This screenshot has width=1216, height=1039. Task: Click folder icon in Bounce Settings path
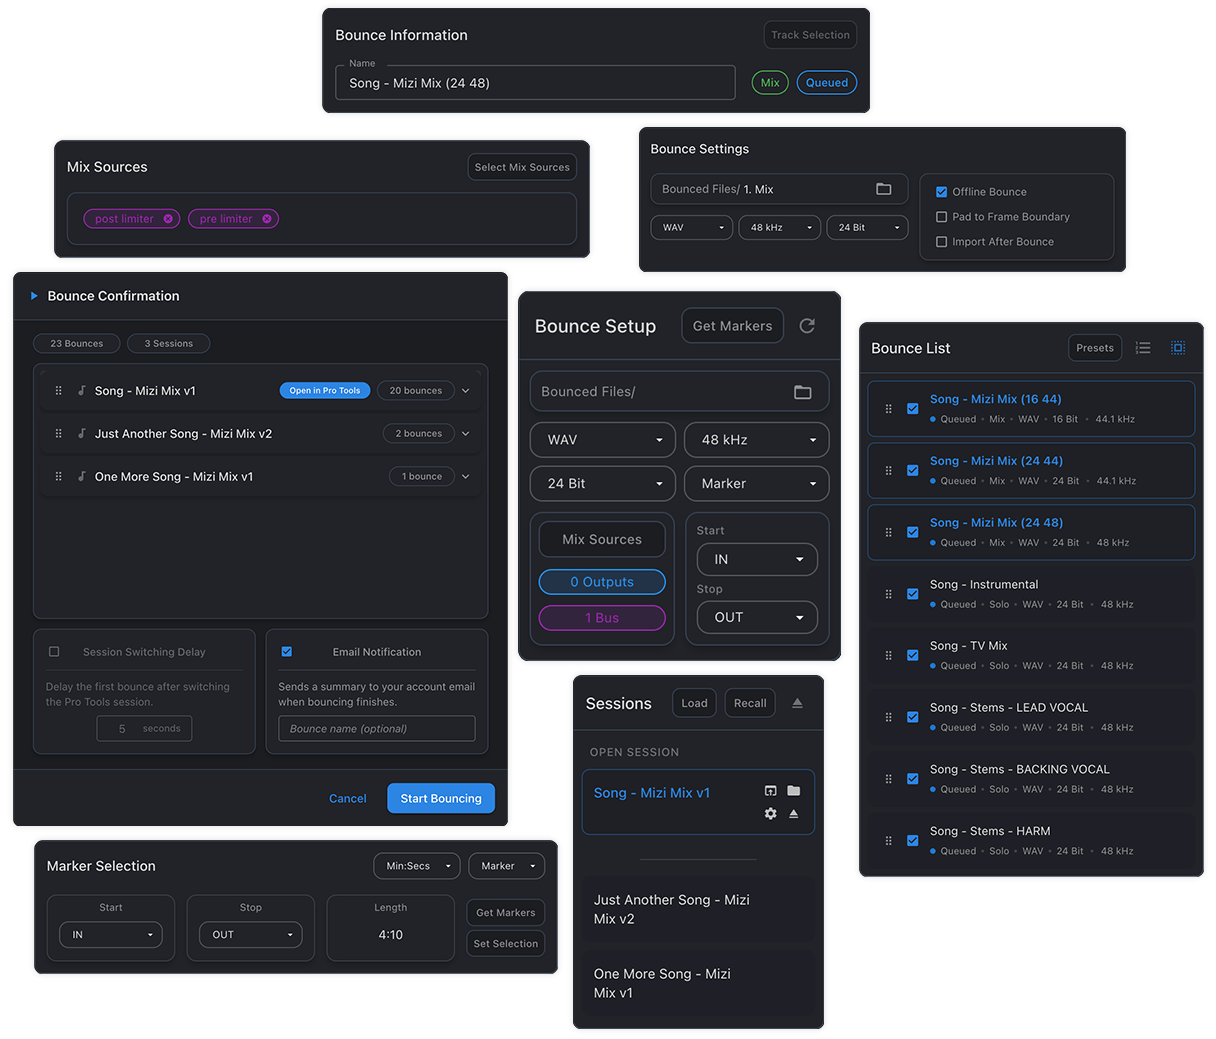click(x=883, y=189)
